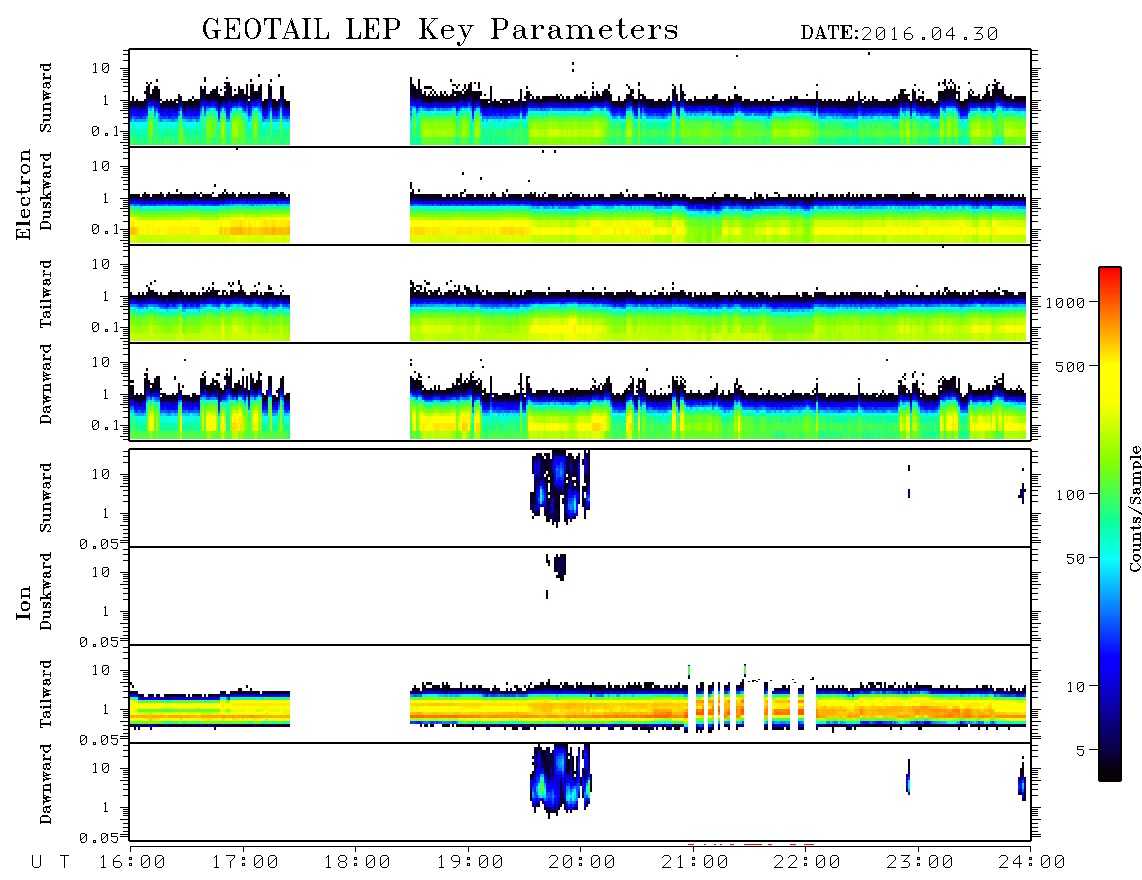
Task: Click the colorbar tick value 1000
Action: pos(1064,302)
